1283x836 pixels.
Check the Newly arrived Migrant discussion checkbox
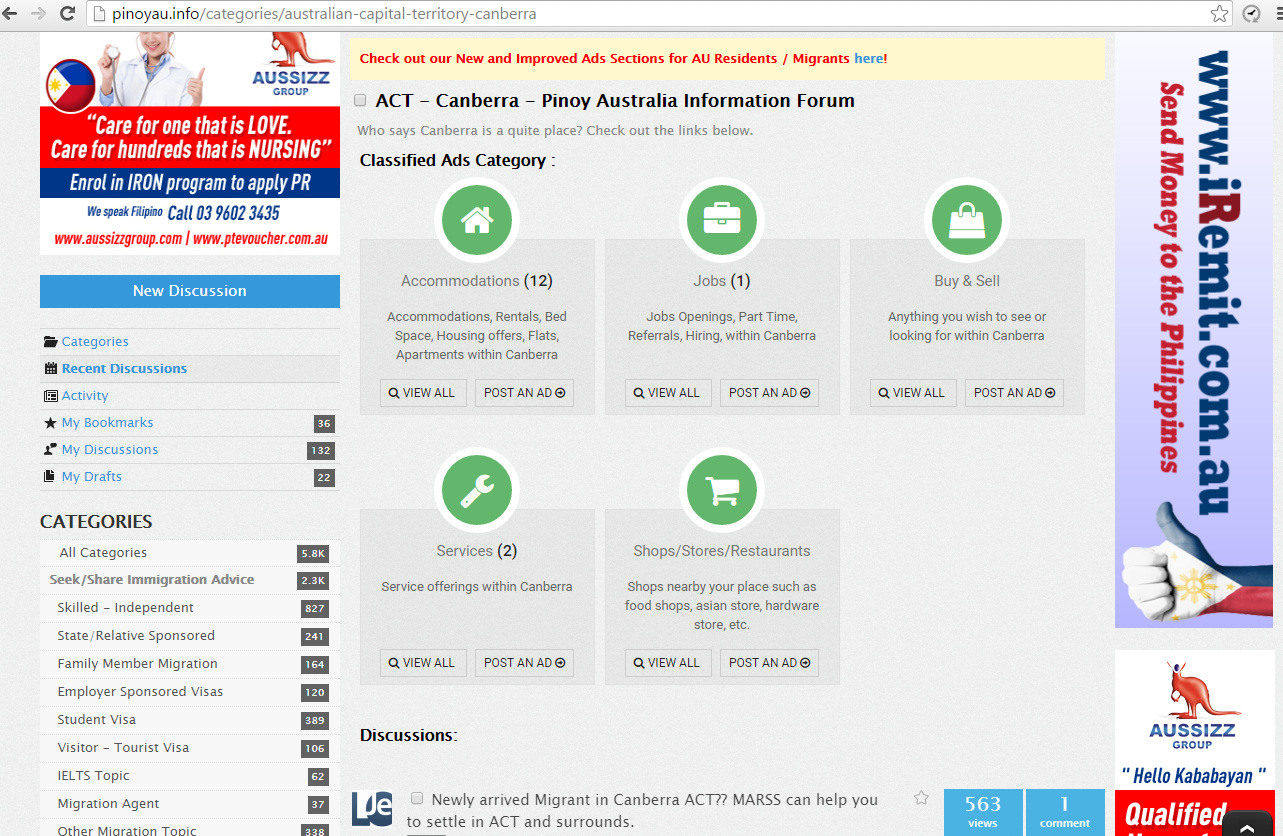coord(417,799)
